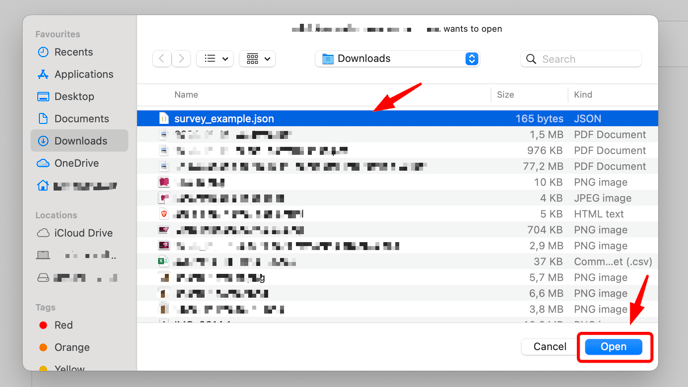Click the Desktop icon in sidebar
The width and height of the screenshot is (688, 387).
[x=43, y=97]
